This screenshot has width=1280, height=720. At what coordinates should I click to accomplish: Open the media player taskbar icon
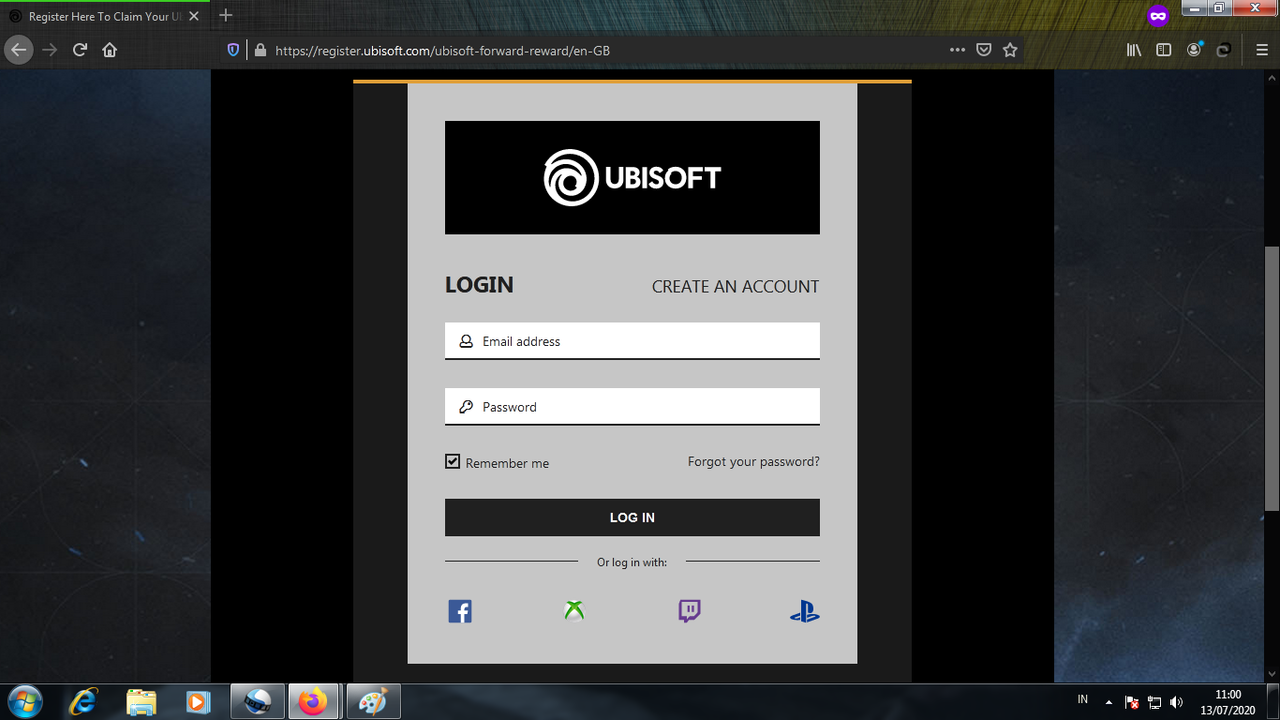click(x=198, y=702)
